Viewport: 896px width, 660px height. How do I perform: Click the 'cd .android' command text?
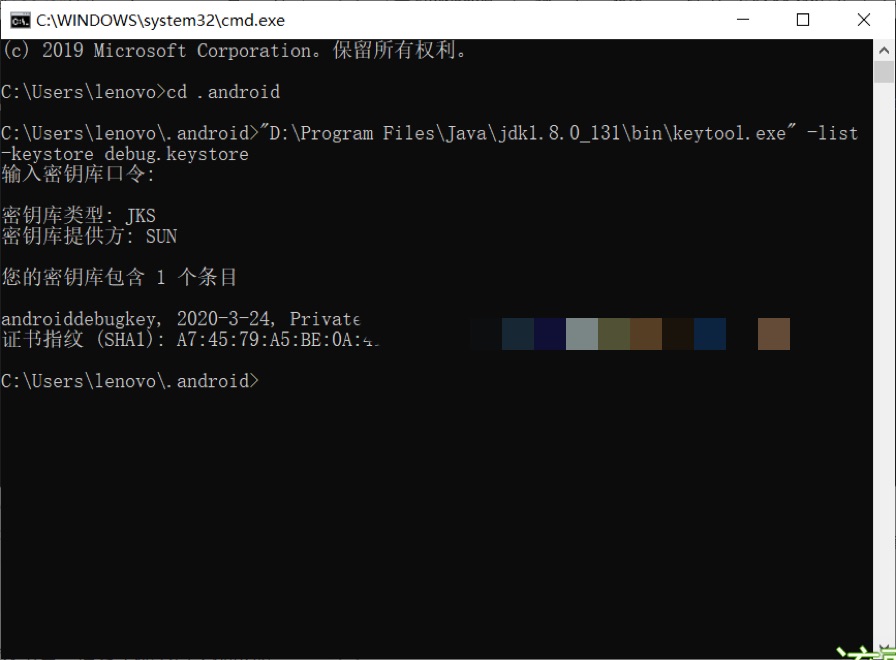pyautogui.click(x=223, y=92)
